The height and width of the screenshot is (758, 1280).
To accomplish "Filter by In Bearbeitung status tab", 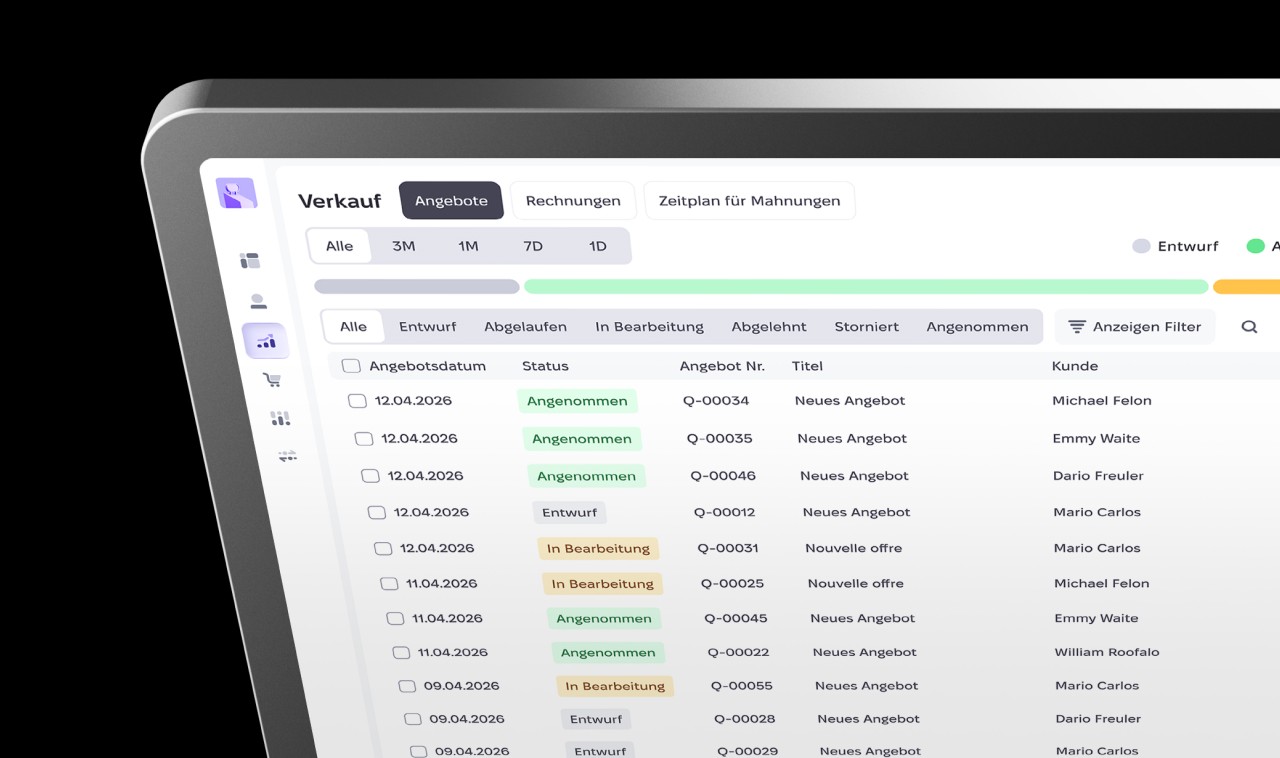I will pyautogui.click(x=649, y=327).
